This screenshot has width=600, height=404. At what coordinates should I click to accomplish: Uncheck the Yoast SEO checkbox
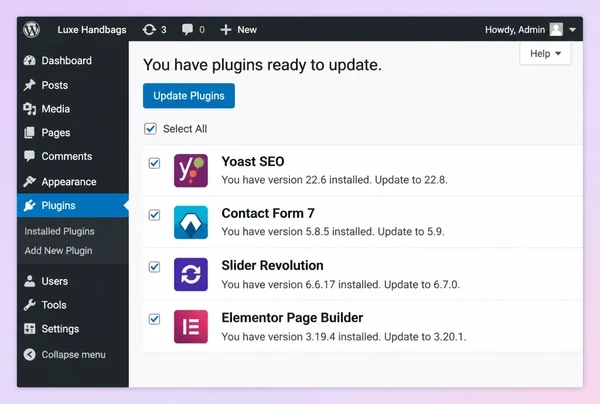pyautogui.click(x=155, y=163)
